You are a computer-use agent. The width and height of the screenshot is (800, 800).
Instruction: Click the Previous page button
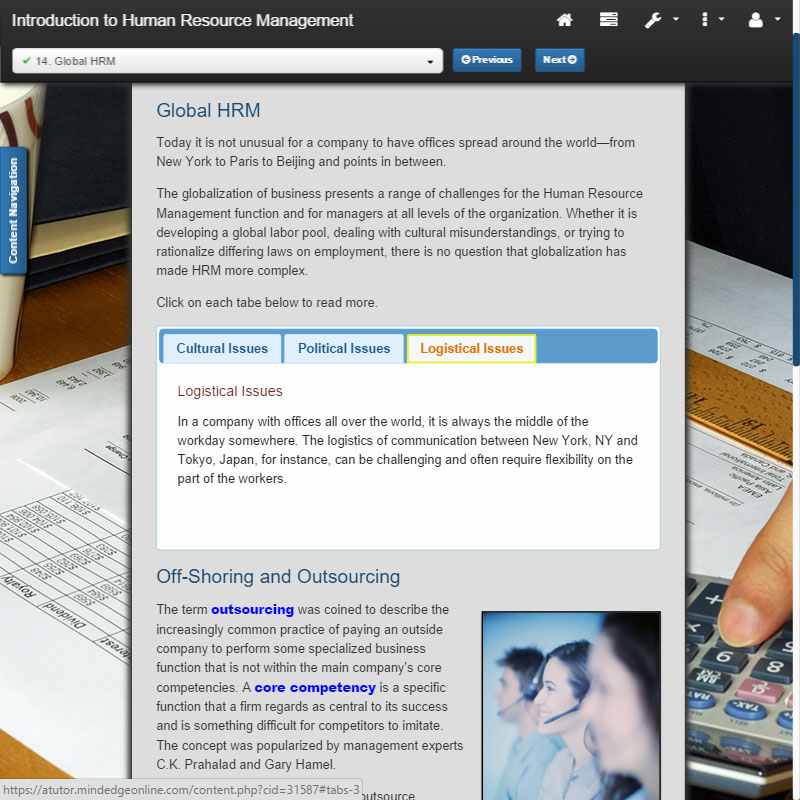click(487, 60)
